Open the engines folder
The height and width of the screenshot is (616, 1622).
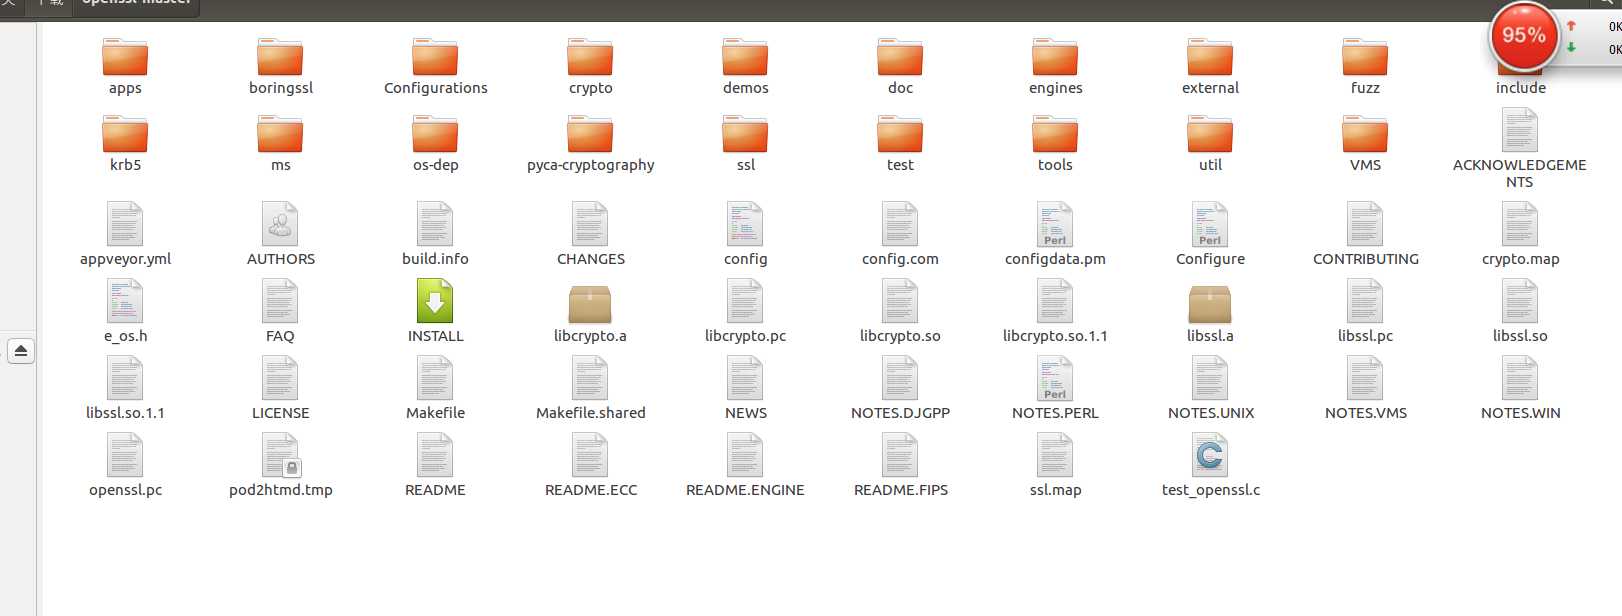click(1055, 57)
